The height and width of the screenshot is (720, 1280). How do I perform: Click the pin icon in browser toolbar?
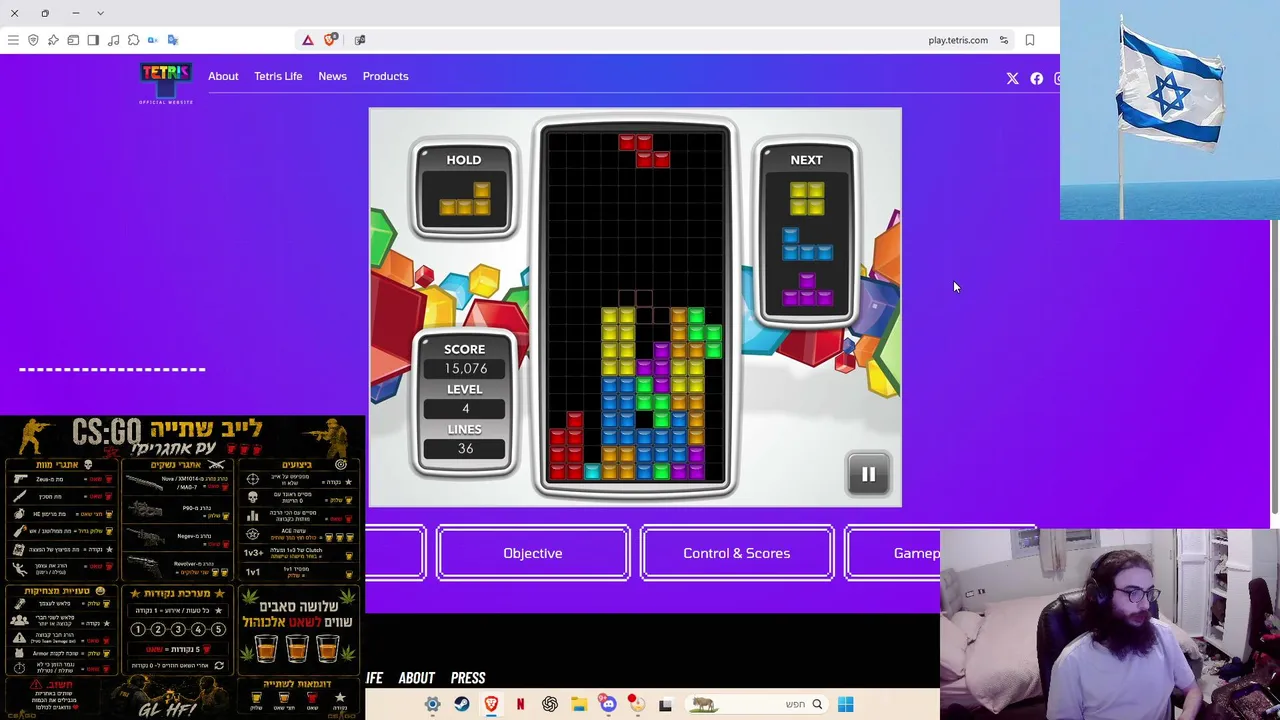point(53,40)
